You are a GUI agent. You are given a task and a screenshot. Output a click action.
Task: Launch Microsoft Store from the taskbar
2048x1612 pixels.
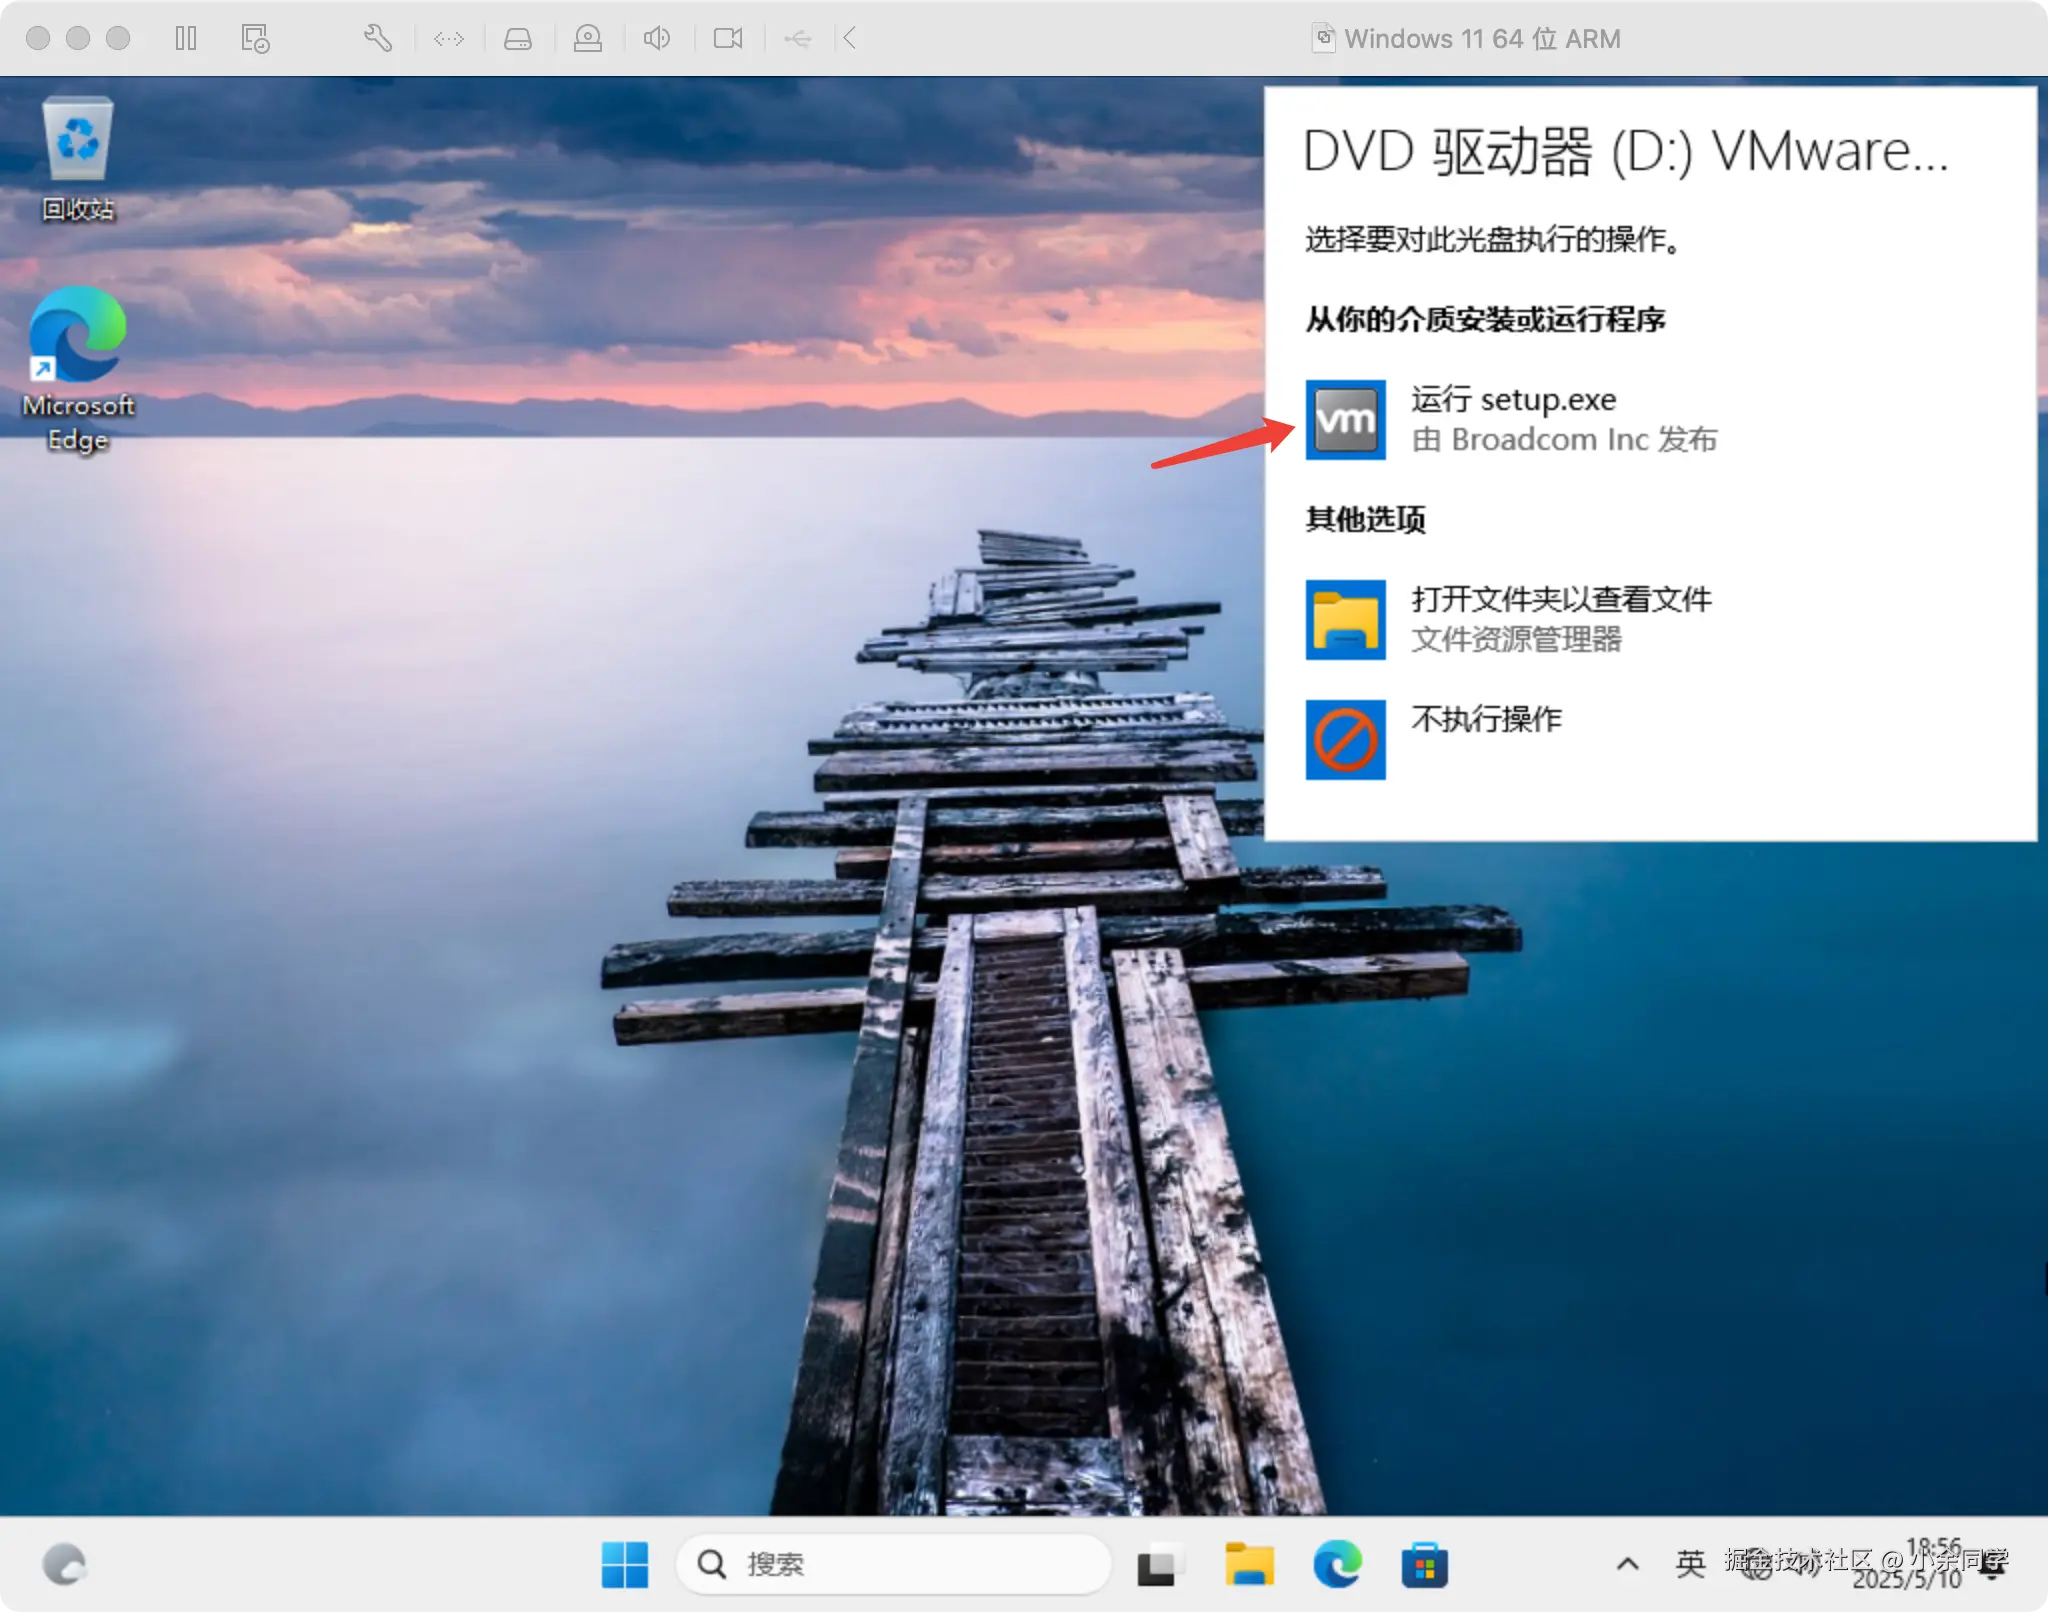tap(1424, 1564)
